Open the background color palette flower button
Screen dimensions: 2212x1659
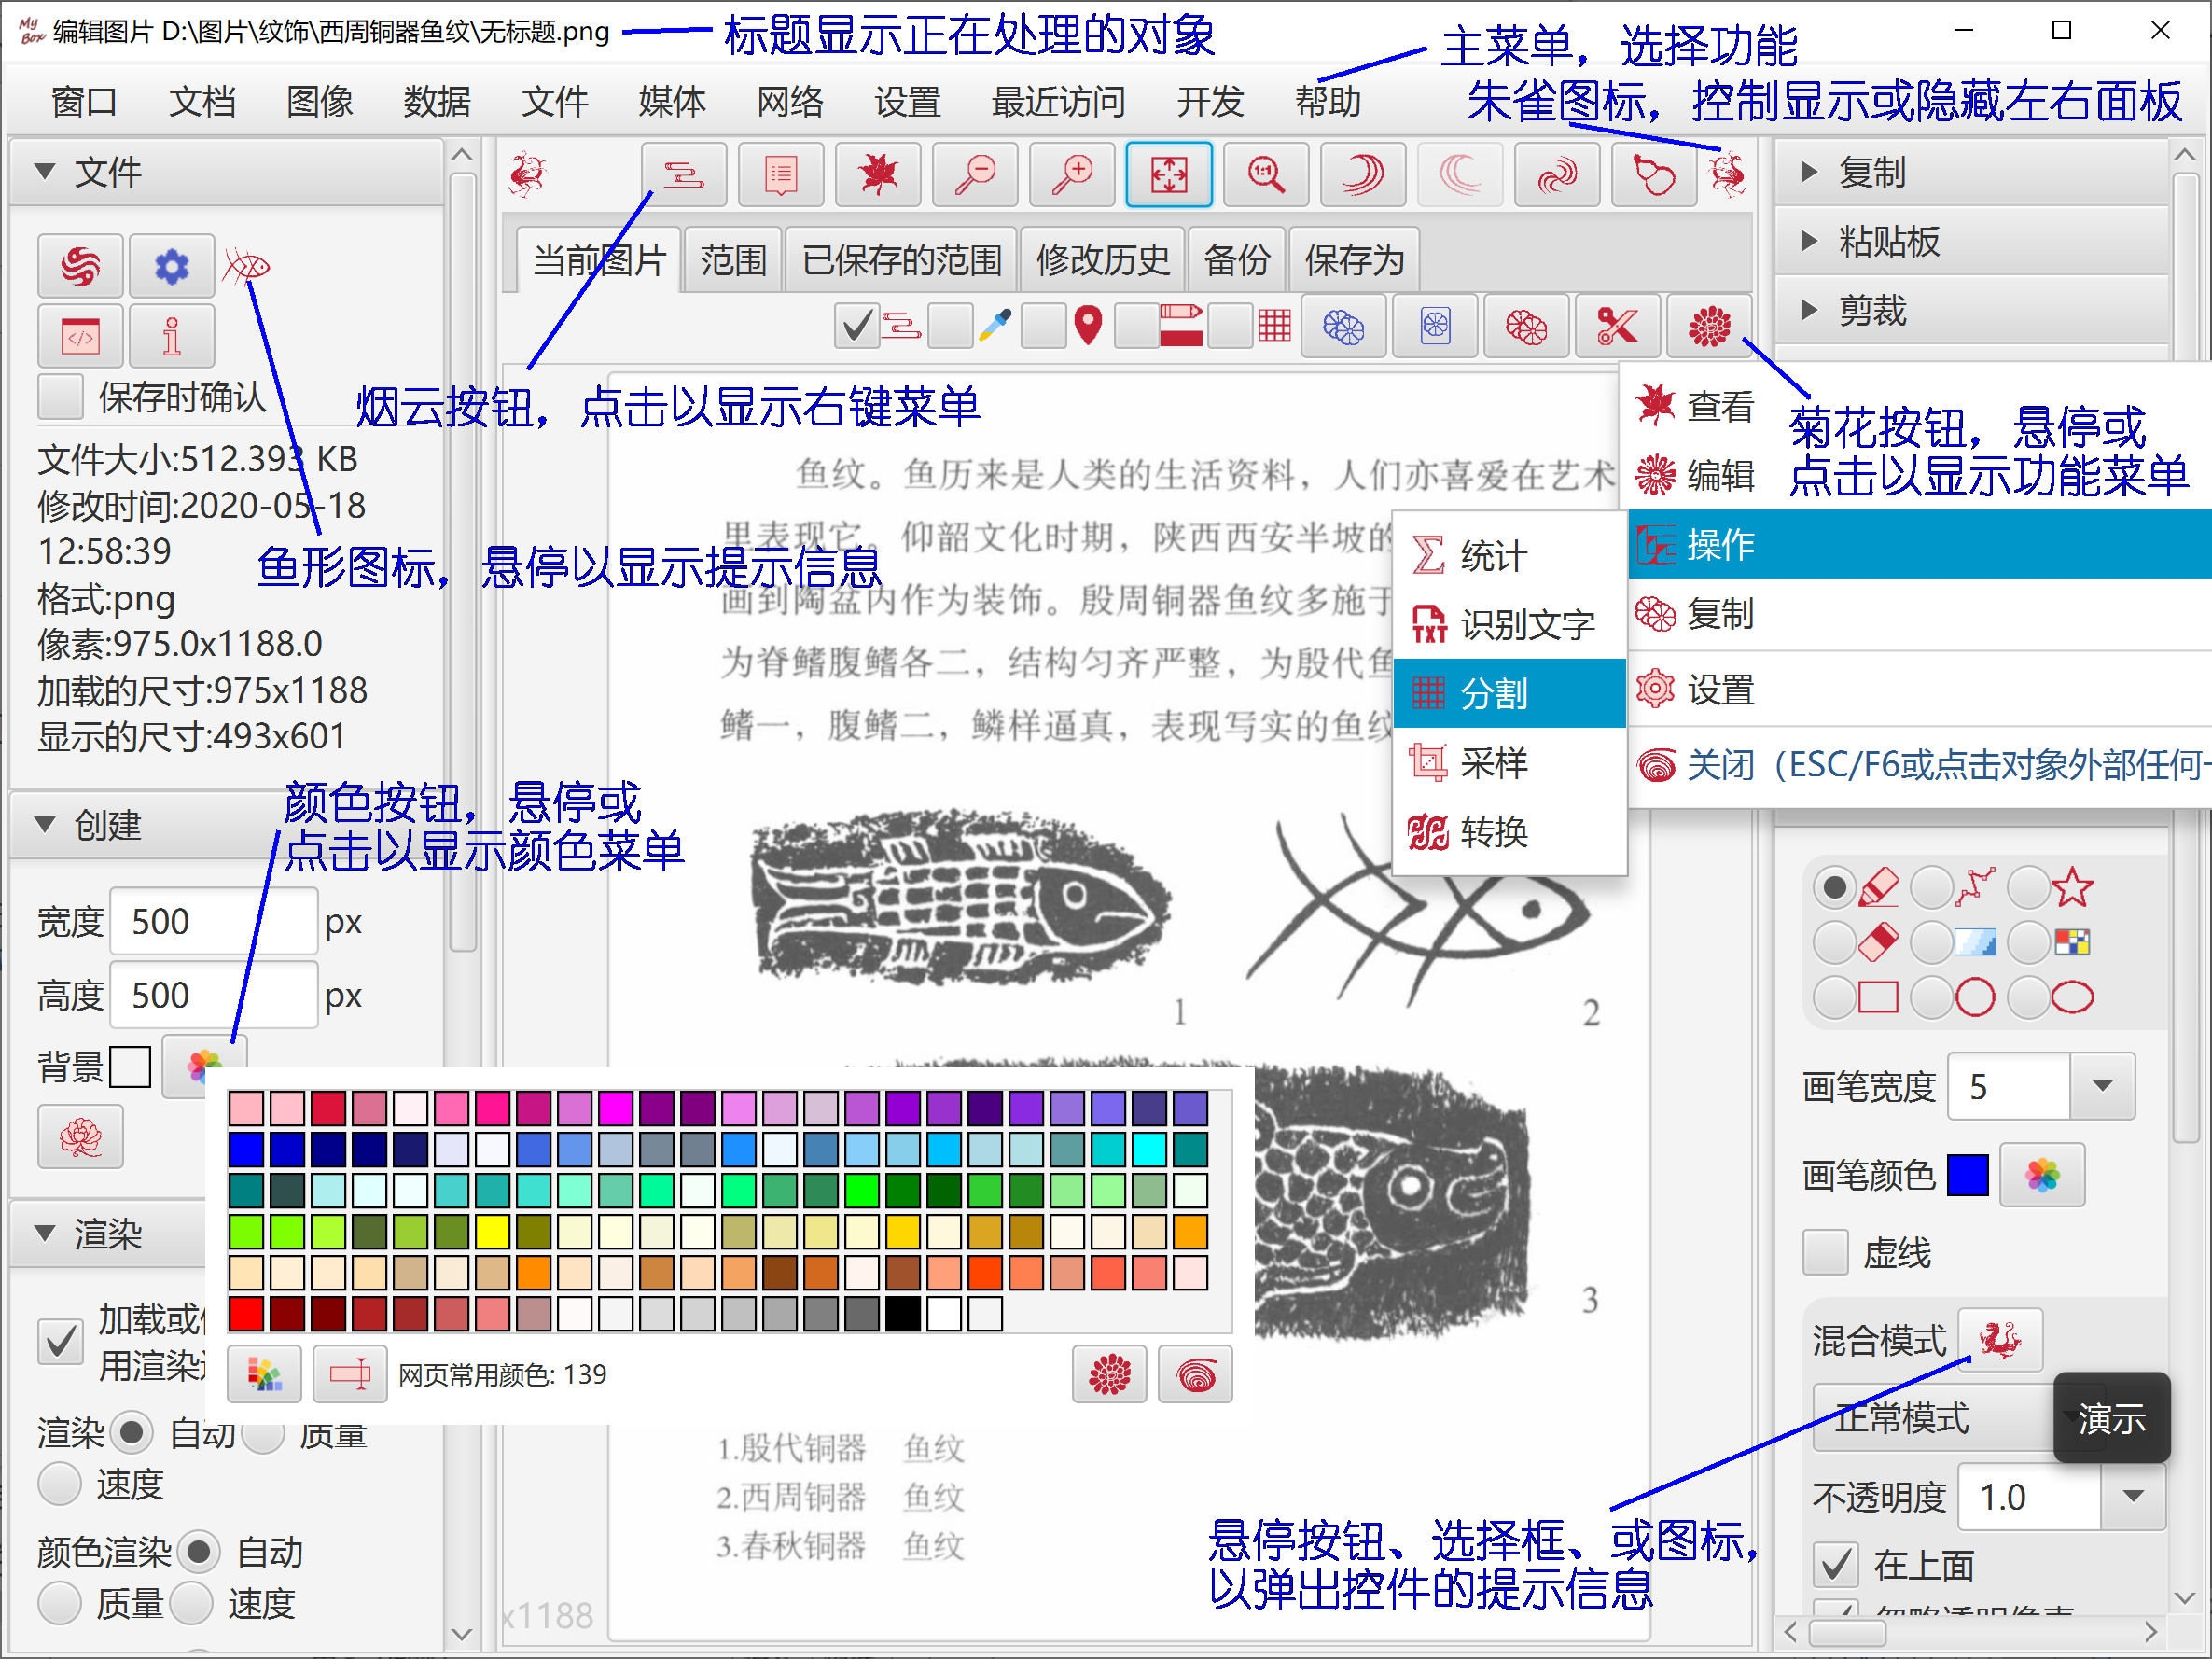coord(204,1066)
